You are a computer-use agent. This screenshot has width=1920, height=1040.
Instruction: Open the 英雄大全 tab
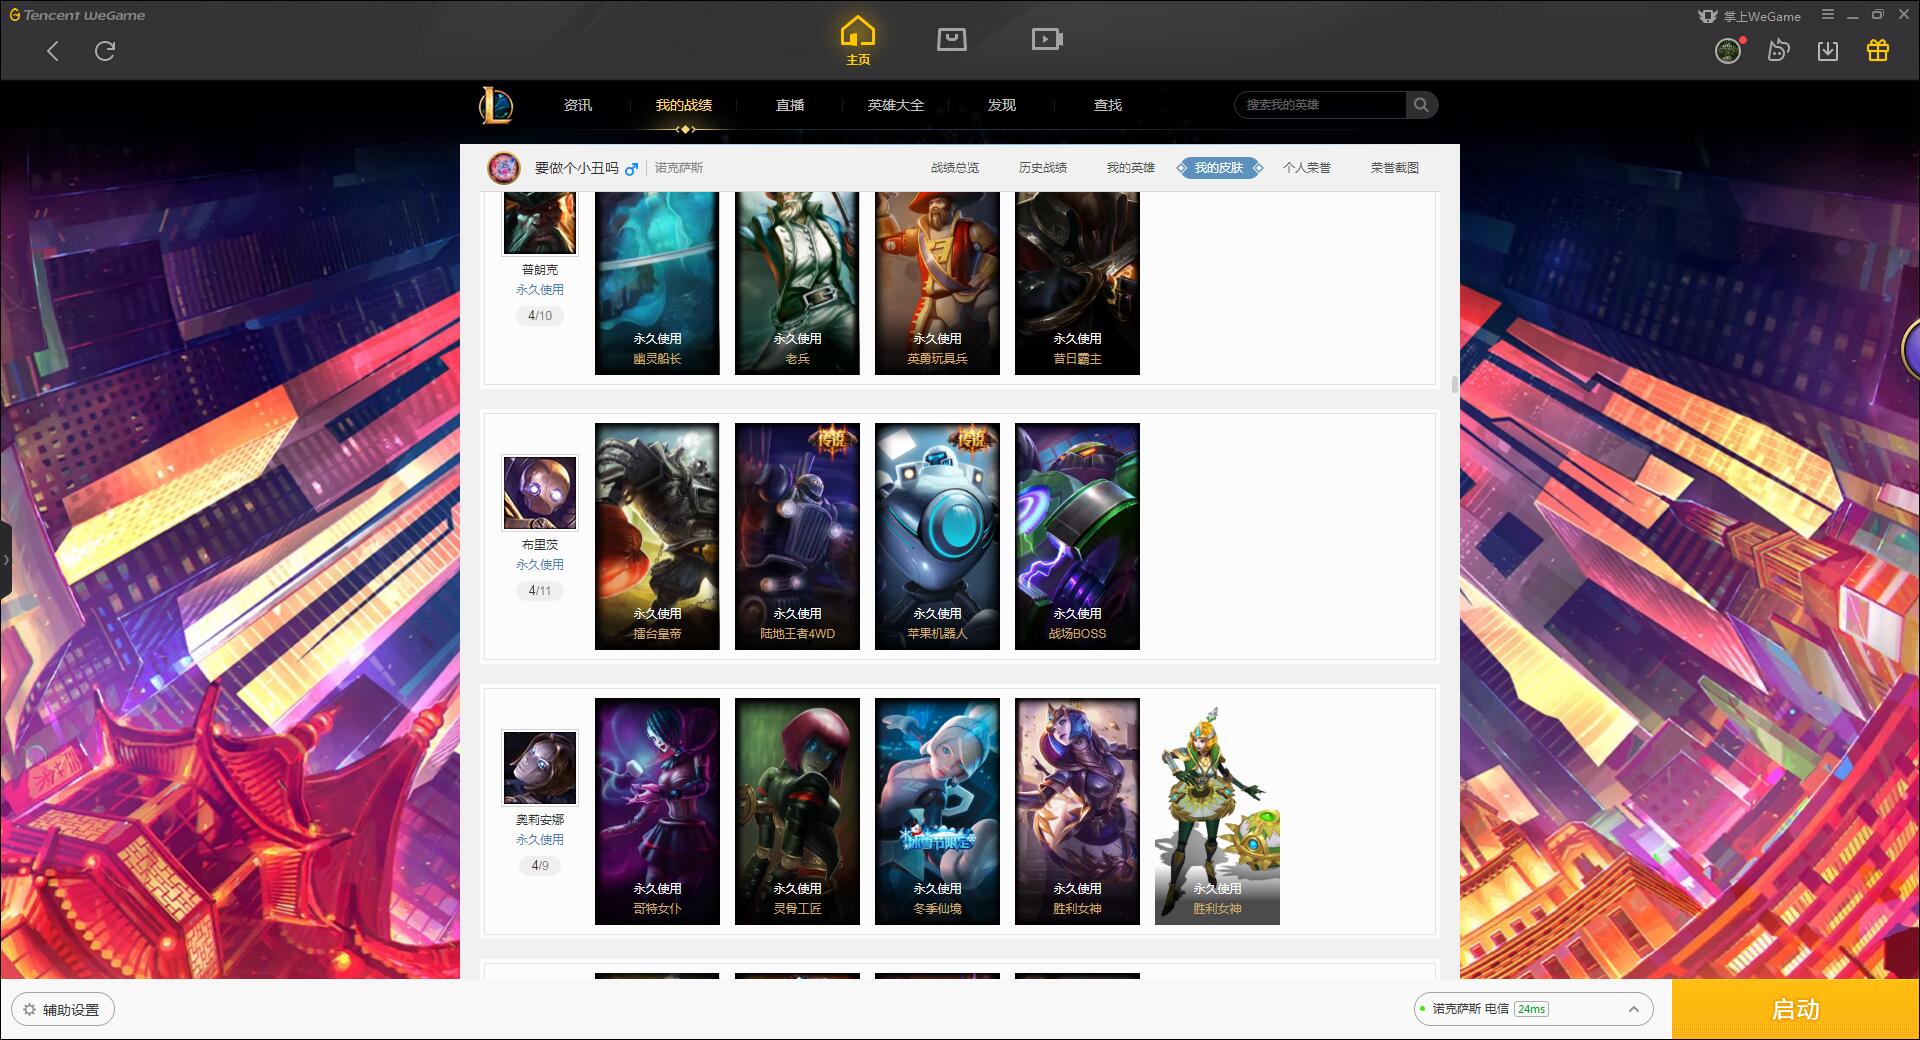point(896,105)
